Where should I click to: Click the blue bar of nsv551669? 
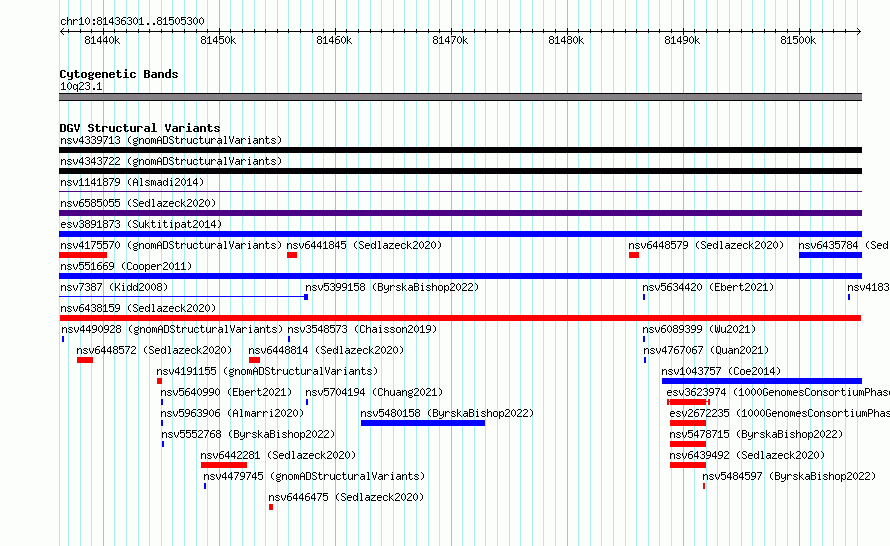(x=460, y=276)
